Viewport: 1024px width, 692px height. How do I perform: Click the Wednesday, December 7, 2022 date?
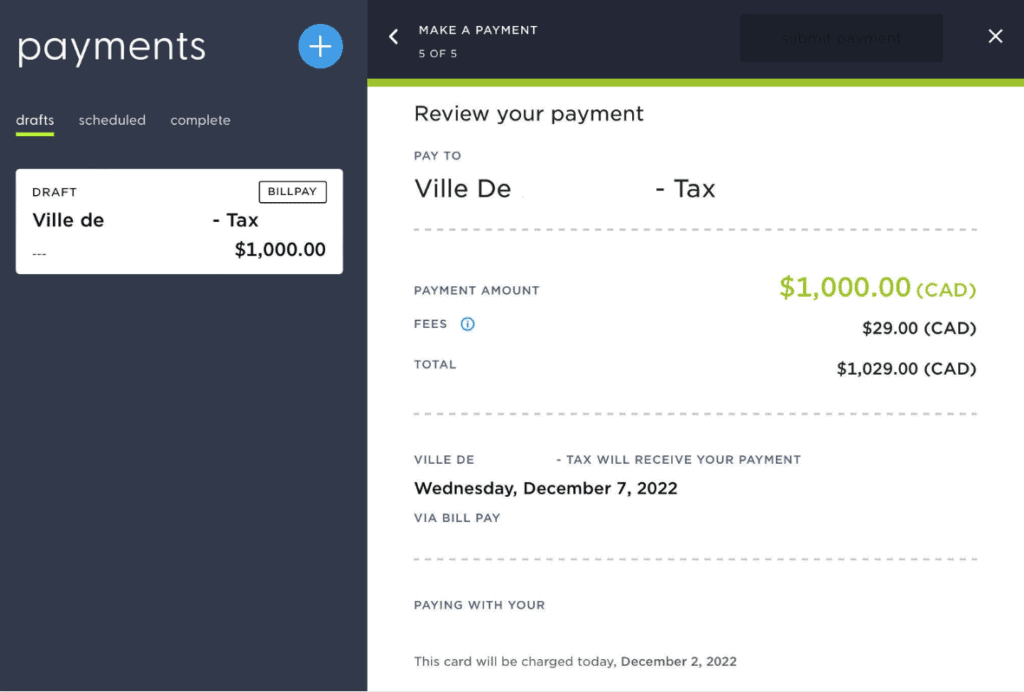546,489
